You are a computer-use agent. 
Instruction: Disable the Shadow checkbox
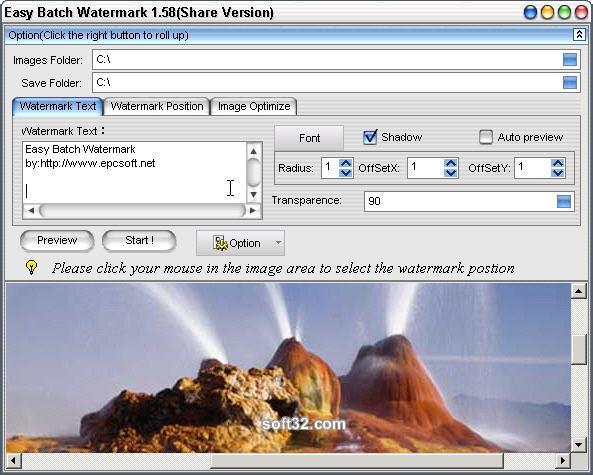tap(370, 137)
